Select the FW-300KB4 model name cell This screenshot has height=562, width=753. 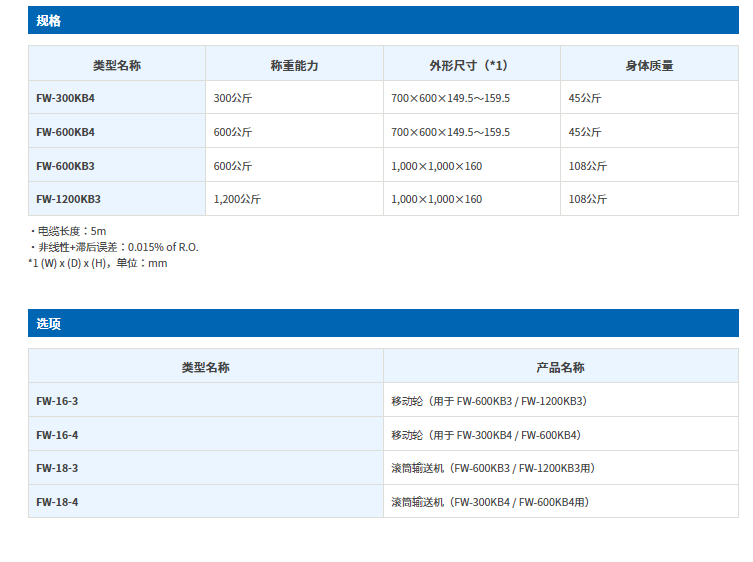[117, 98]
